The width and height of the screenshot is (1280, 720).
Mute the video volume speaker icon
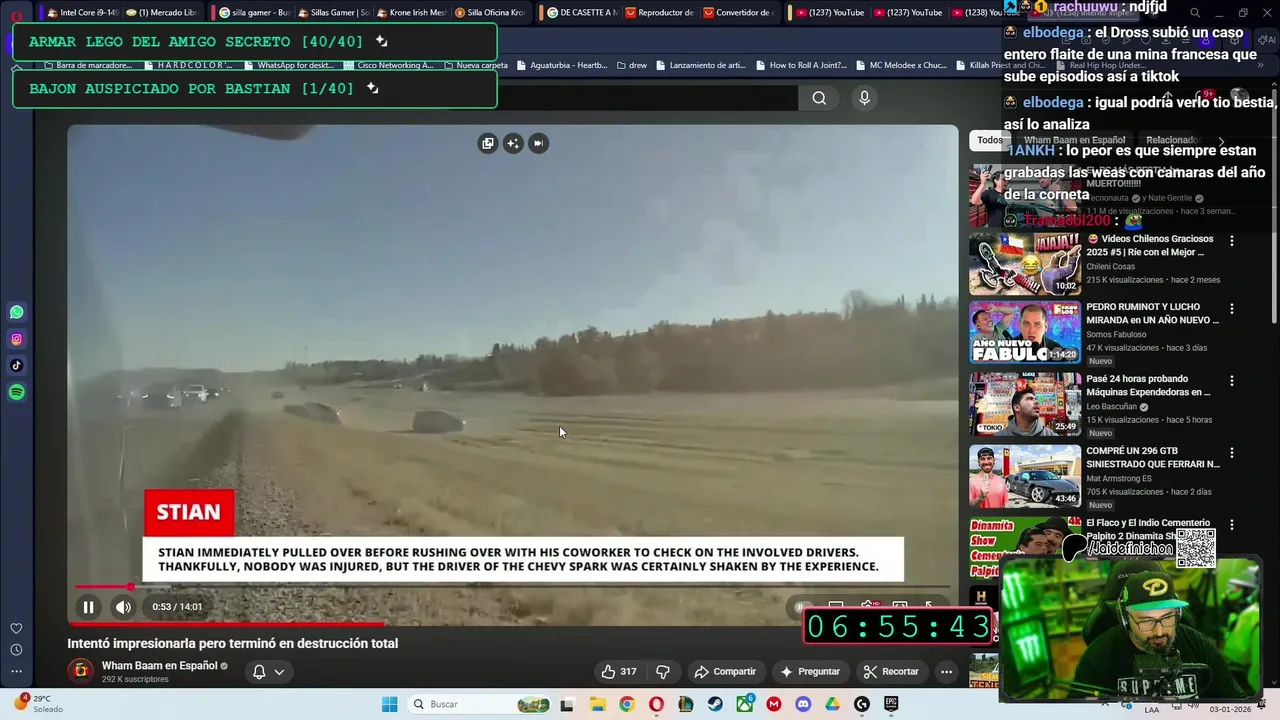[123, 607]
